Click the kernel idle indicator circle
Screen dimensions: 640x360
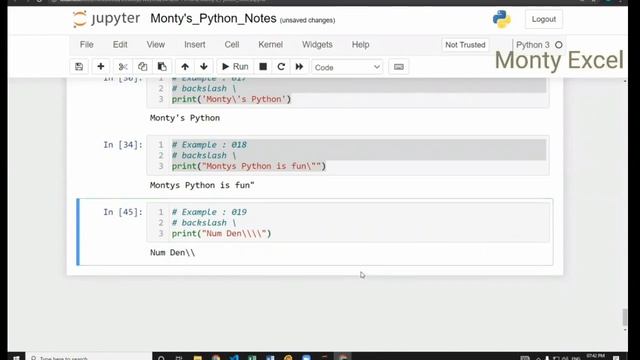pyautogui.click(x=558, y=45)
